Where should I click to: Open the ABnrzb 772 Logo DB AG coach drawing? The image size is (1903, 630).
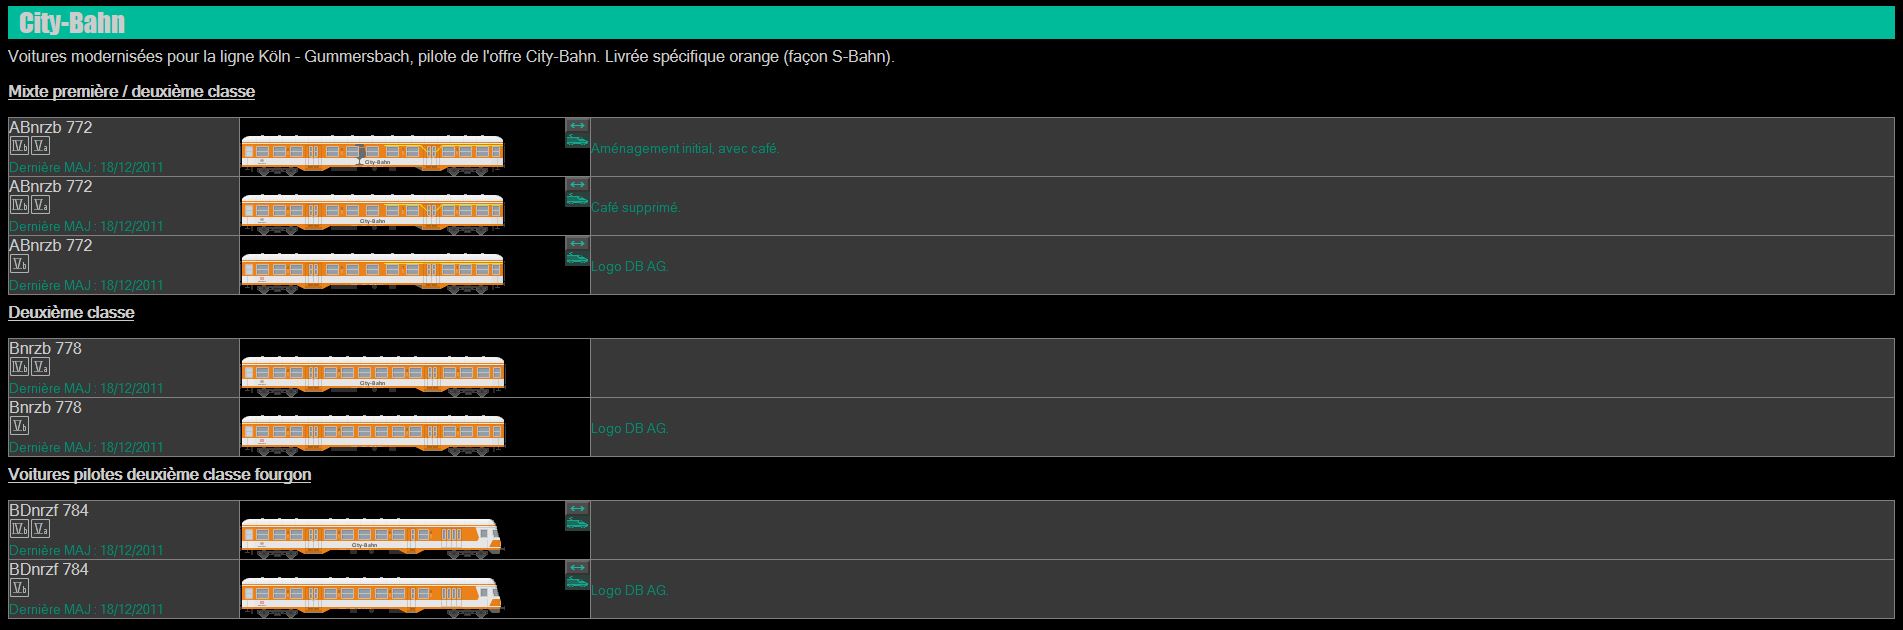[x=373, y=273]
